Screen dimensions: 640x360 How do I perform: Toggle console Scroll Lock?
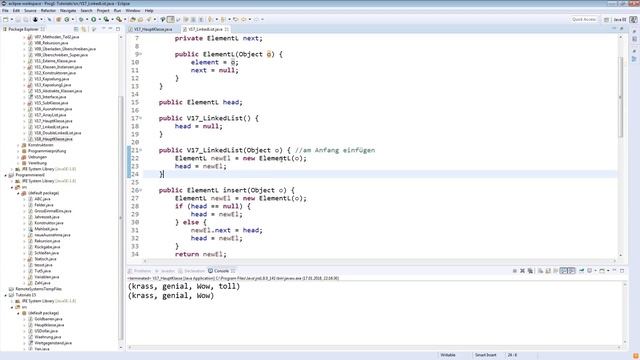(548, 271)
